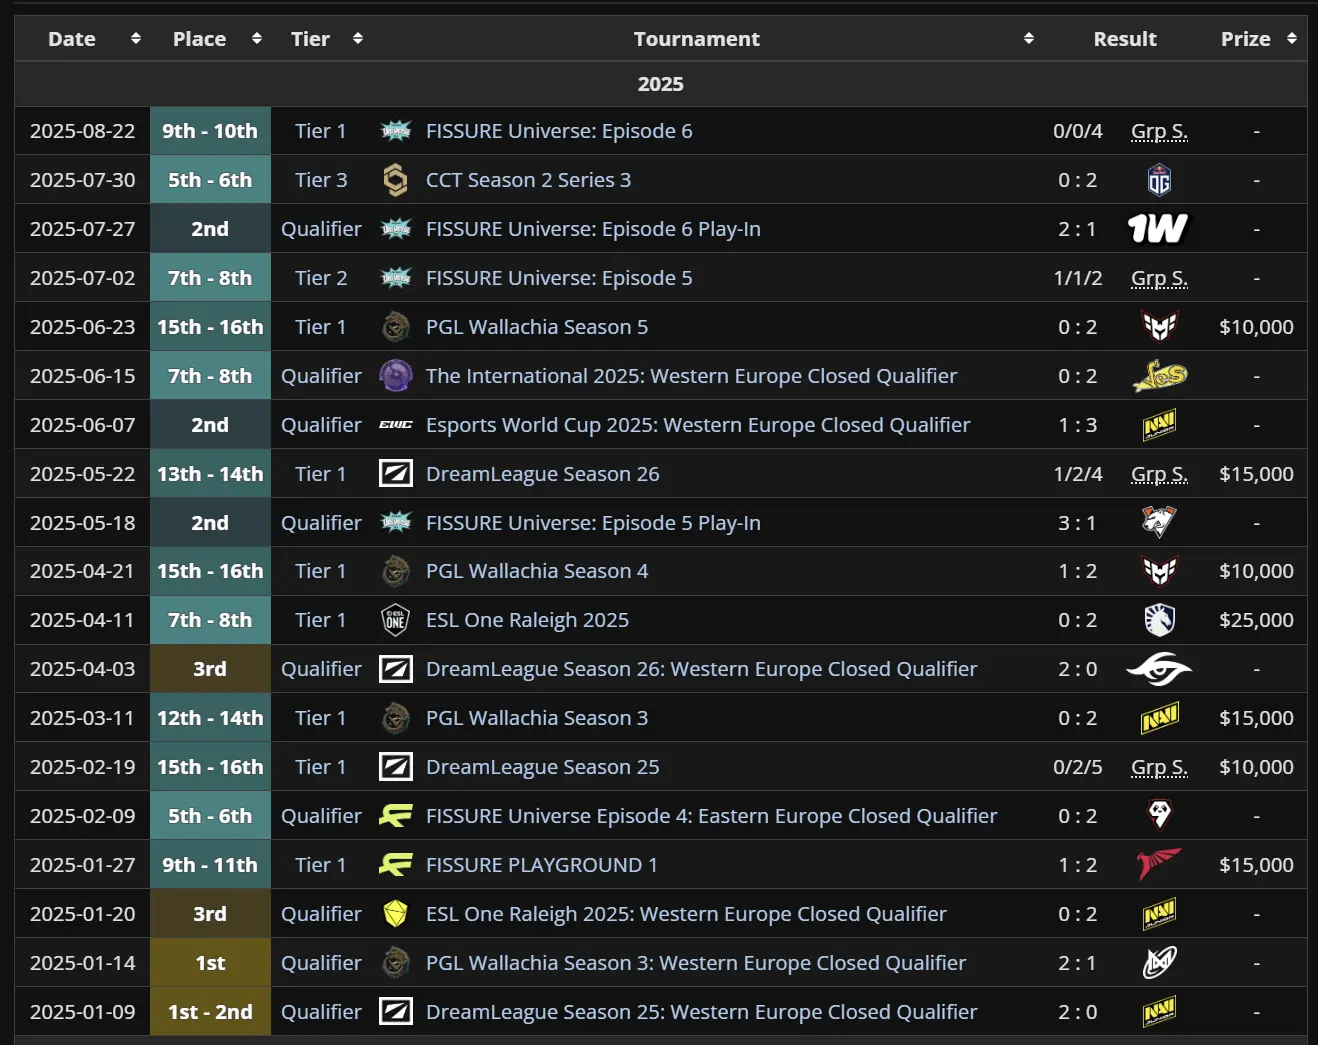The width and height of the screenshot is (1318, 1045).
Task: Click the 1st place cell for 2025-01-14
Action: [210, 963]
